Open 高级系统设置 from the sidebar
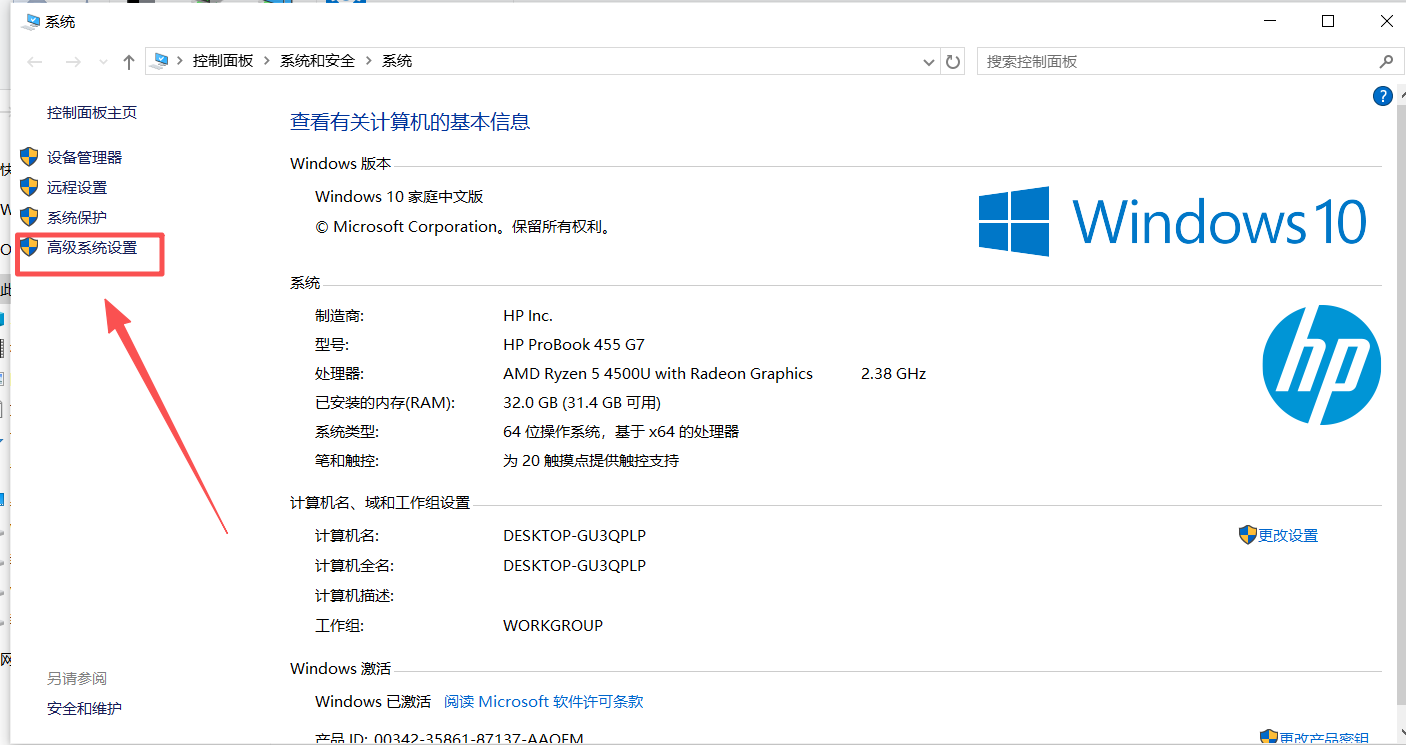 pos(92,247)
